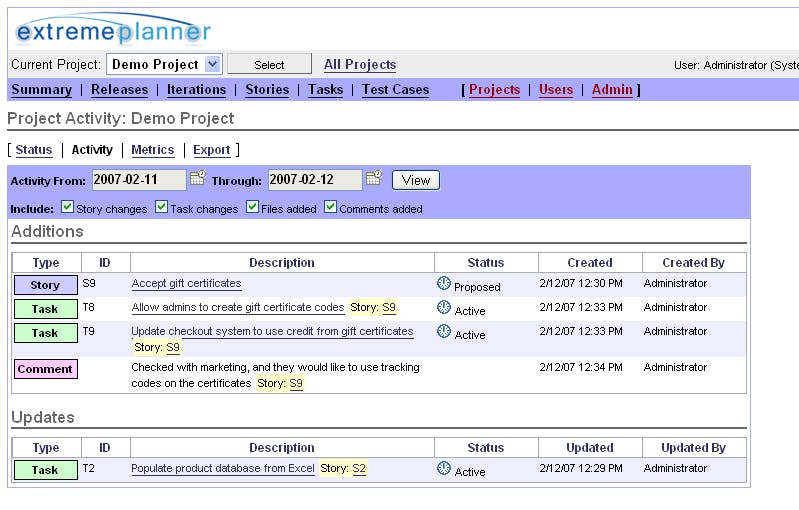
Task: Open 'Populate product database from Excel' link
Action: click(222, 469)
